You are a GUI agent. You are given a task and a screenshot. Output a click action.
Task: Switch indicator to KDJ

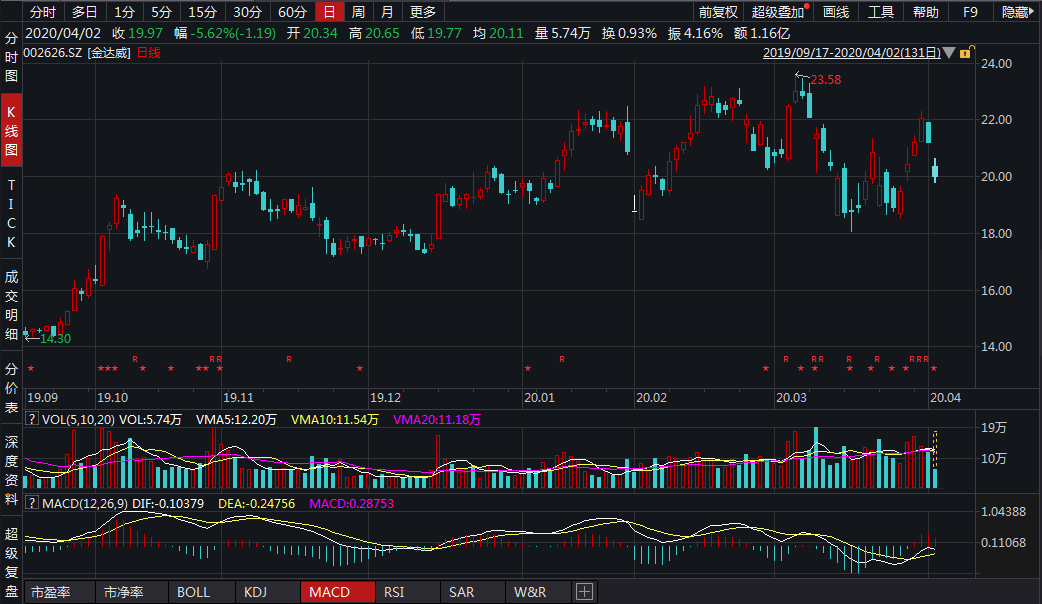pyautogui.click(x=266, y=591)
